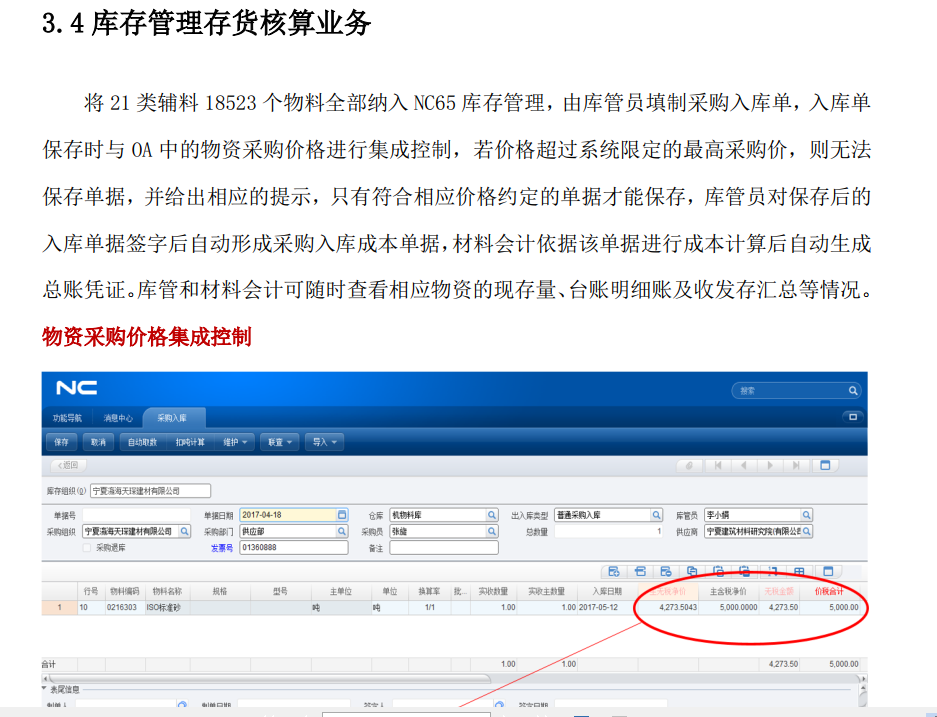Click the search magnifier in NC header
This screenshot has width=937, height=717.
pyautogui.click(x=852, y=391)
